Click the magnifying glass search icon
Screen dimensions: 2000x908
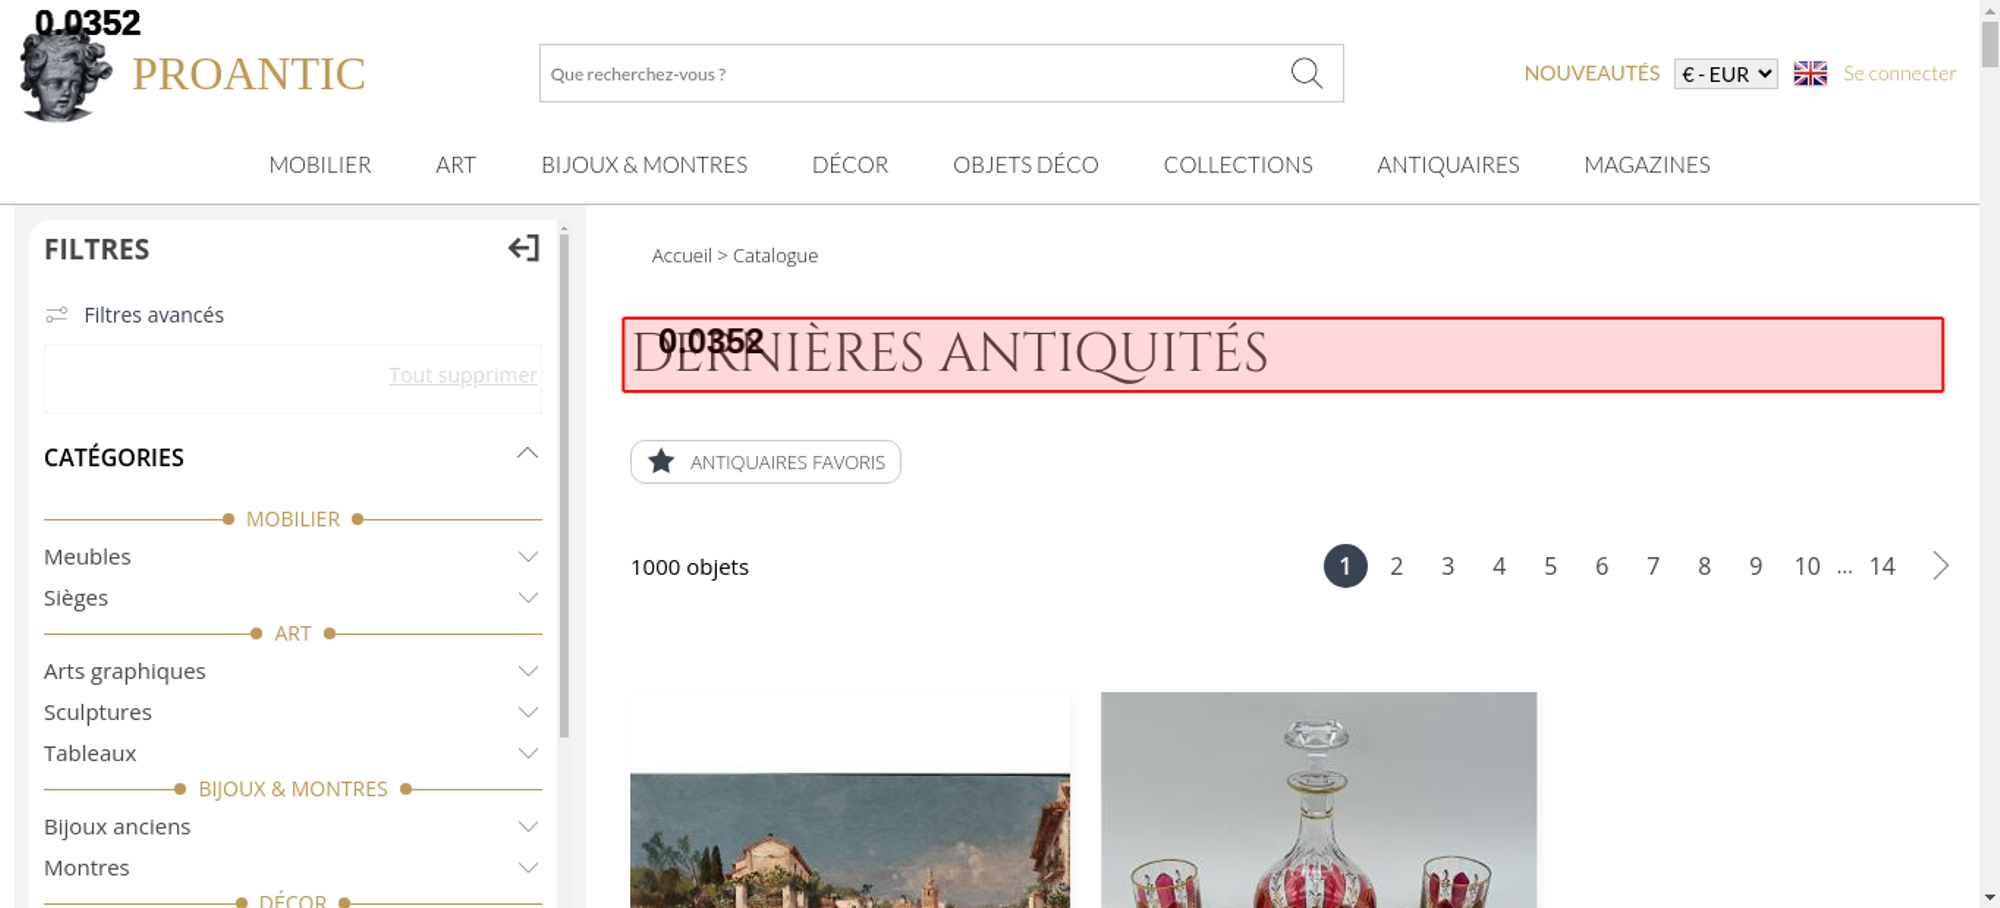coord(1306,73)
